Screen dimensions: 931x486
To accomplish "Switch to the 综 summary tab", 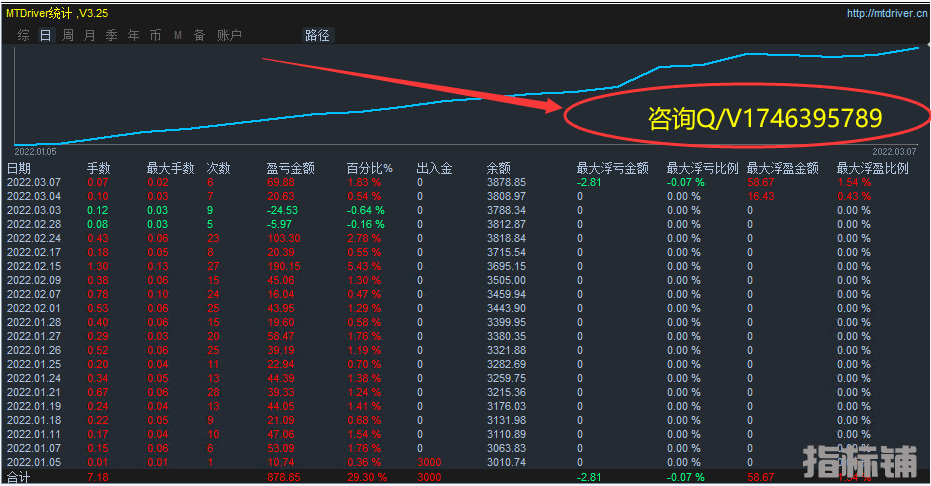I will pyautogui.click(x=23, y=35).
